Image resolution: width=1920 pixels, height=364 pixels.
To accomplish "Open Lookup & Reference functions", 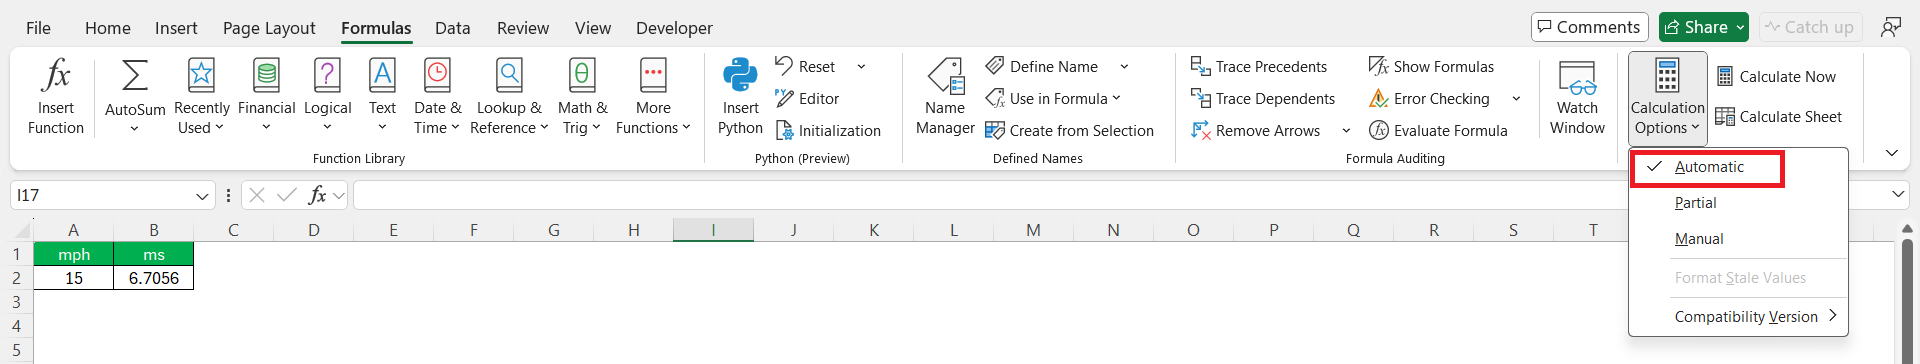I will pyautogui.click(x=509, y=97).
